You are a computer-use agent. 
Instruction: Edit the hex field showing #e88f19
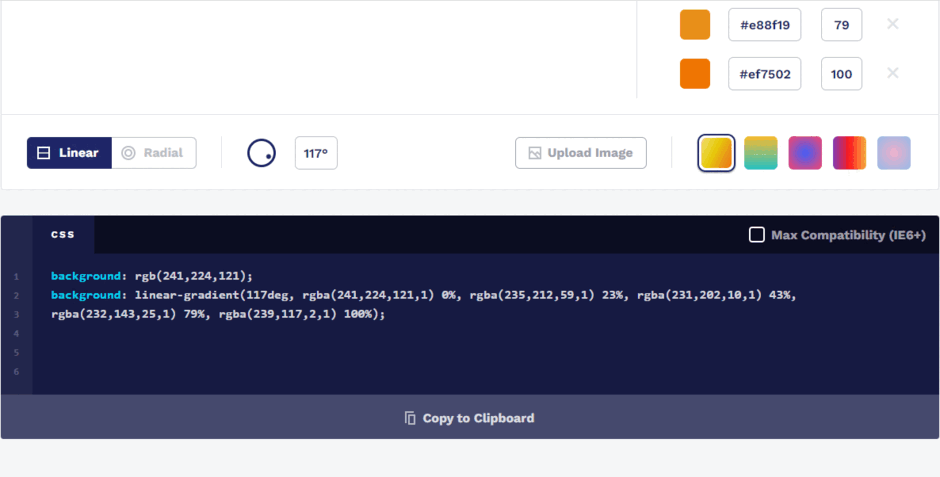click(x=764, y=25)
